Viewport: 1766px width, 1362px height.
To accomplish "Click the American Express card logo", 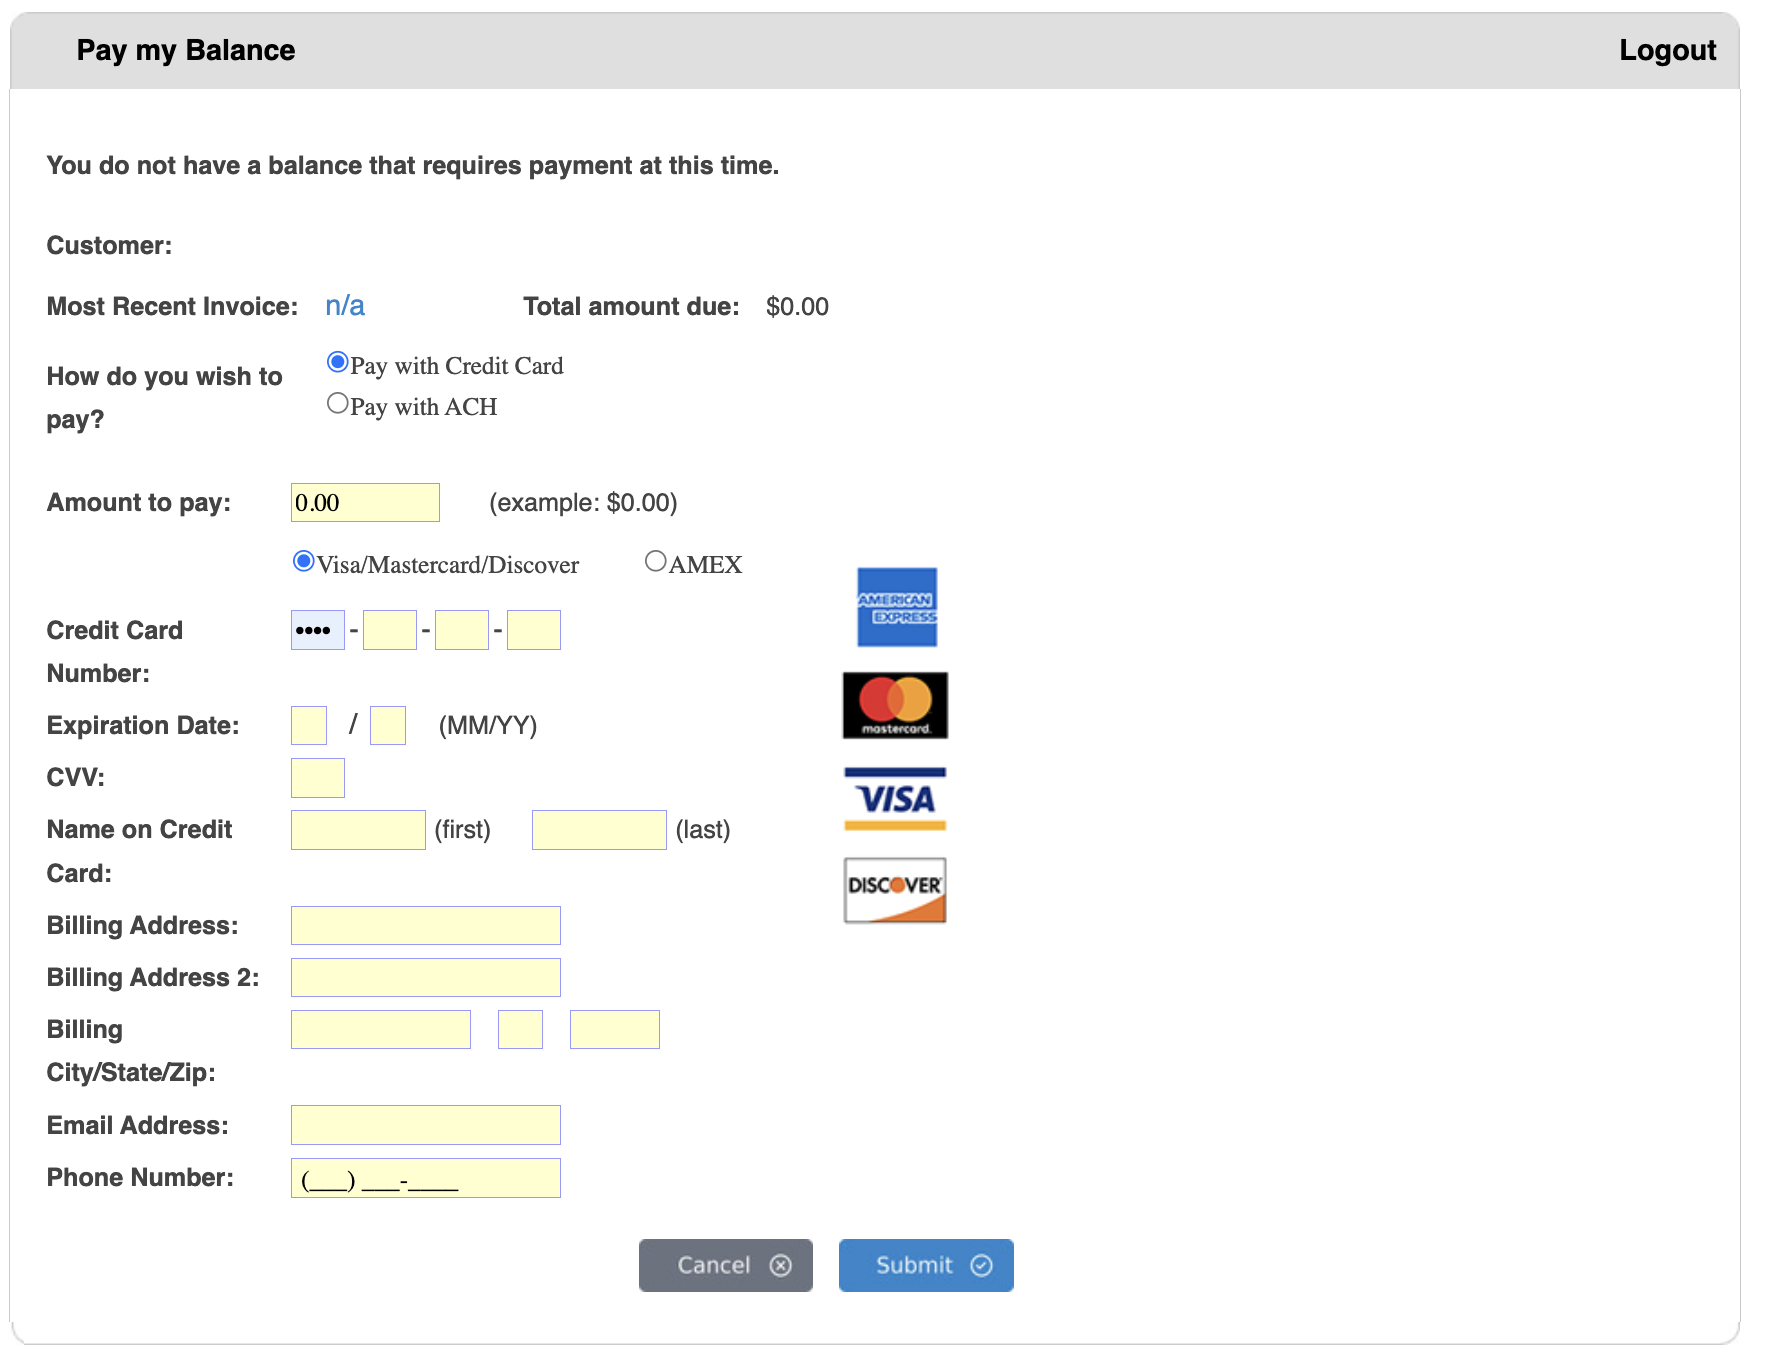I will pos(896,606).
